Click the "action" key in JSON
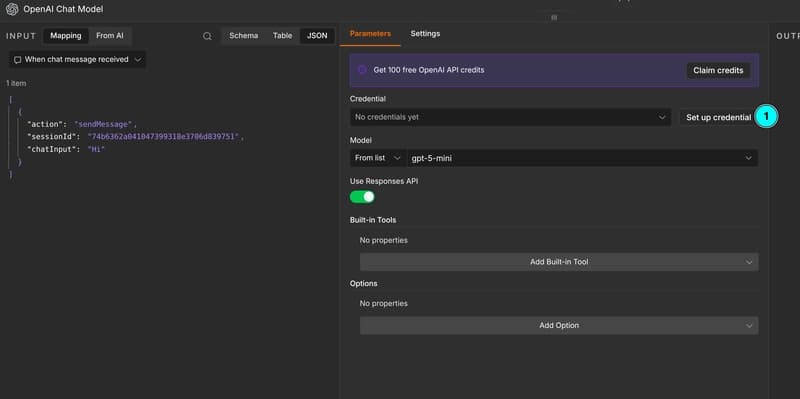This screenshot has height=399, width=800. [46, 124]
